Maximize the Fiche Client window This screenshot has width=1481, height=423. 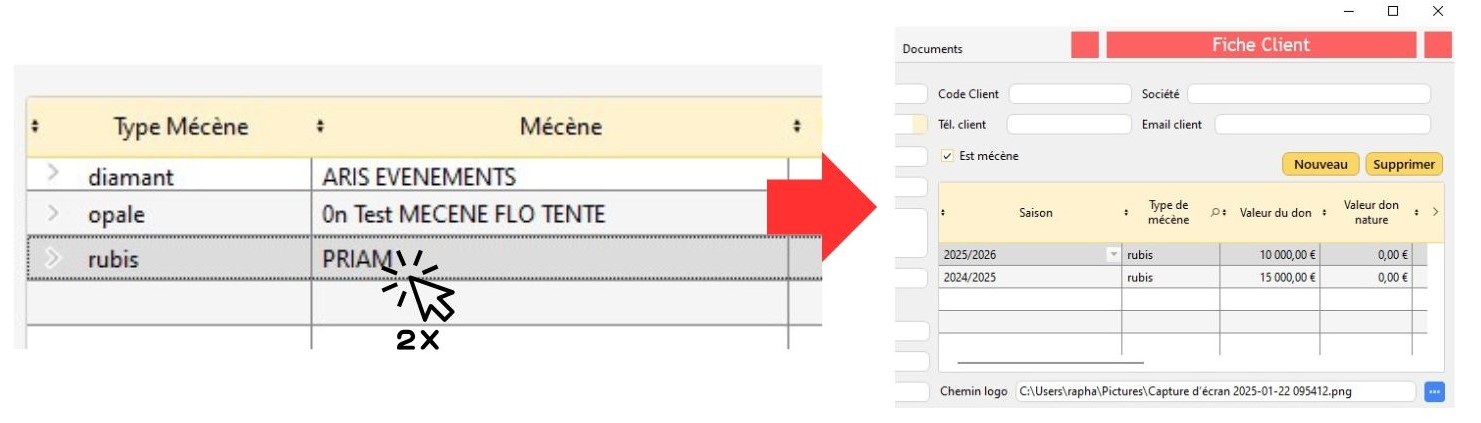(1393, 11)
